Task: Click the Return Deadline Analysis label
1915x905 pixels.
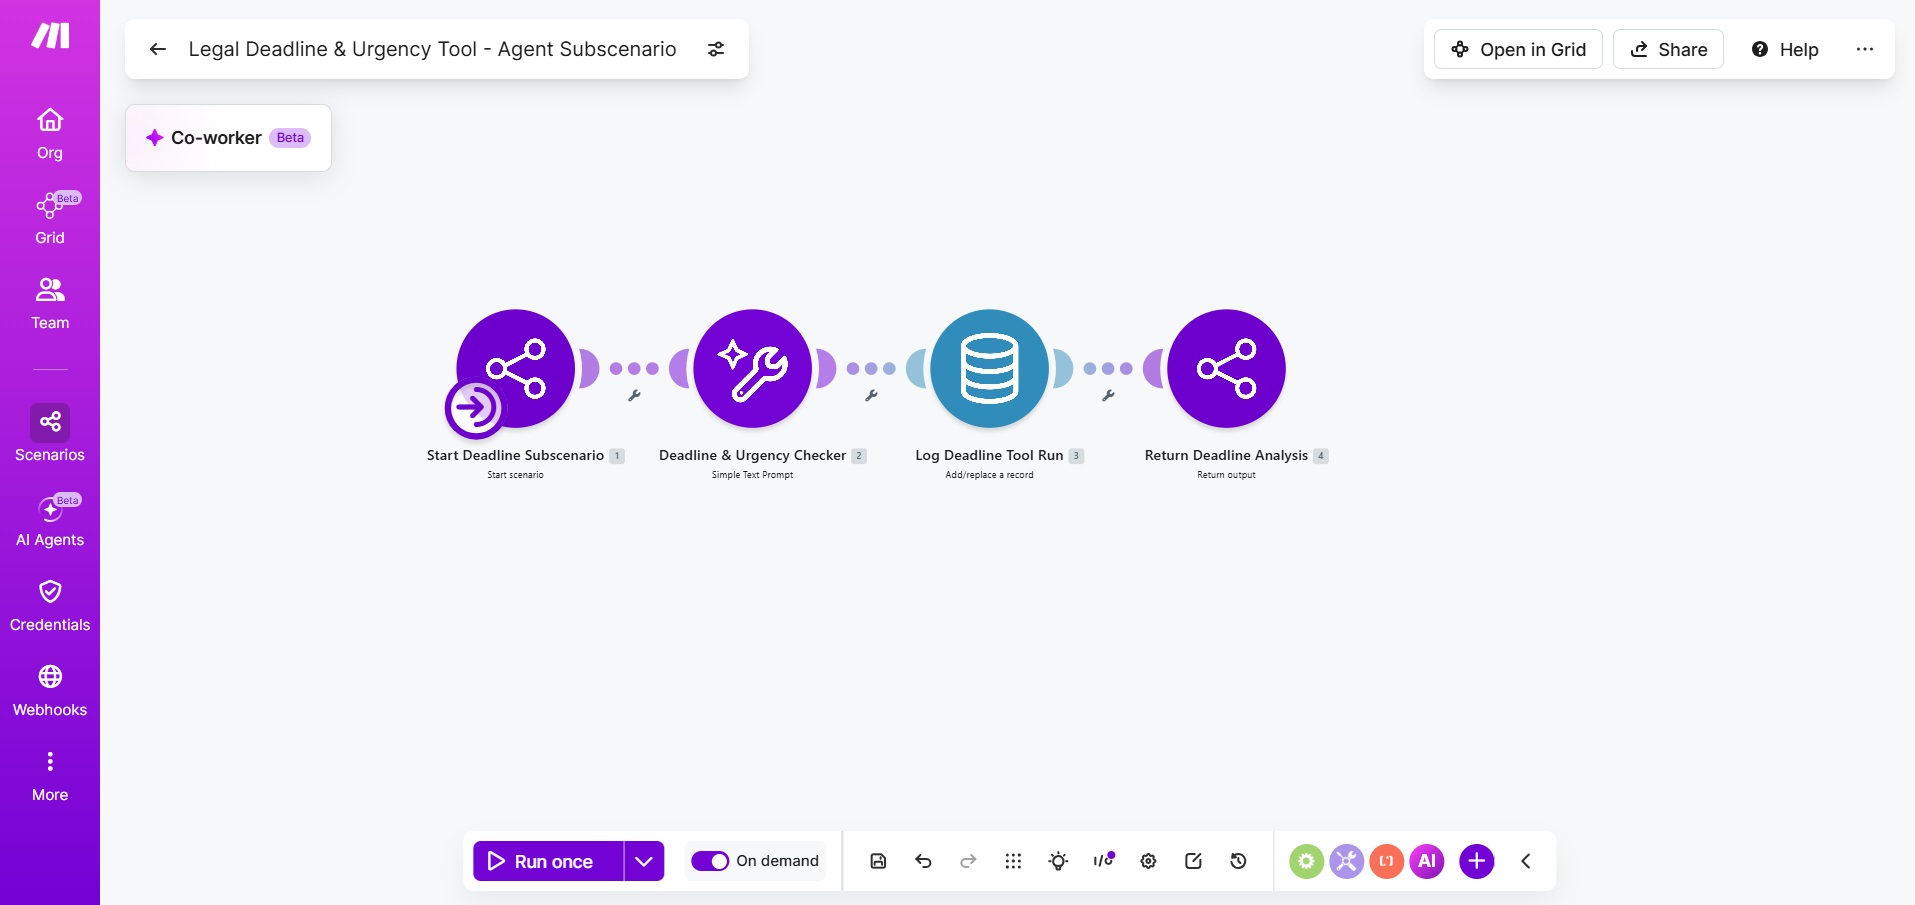Action: [1226, 455]
